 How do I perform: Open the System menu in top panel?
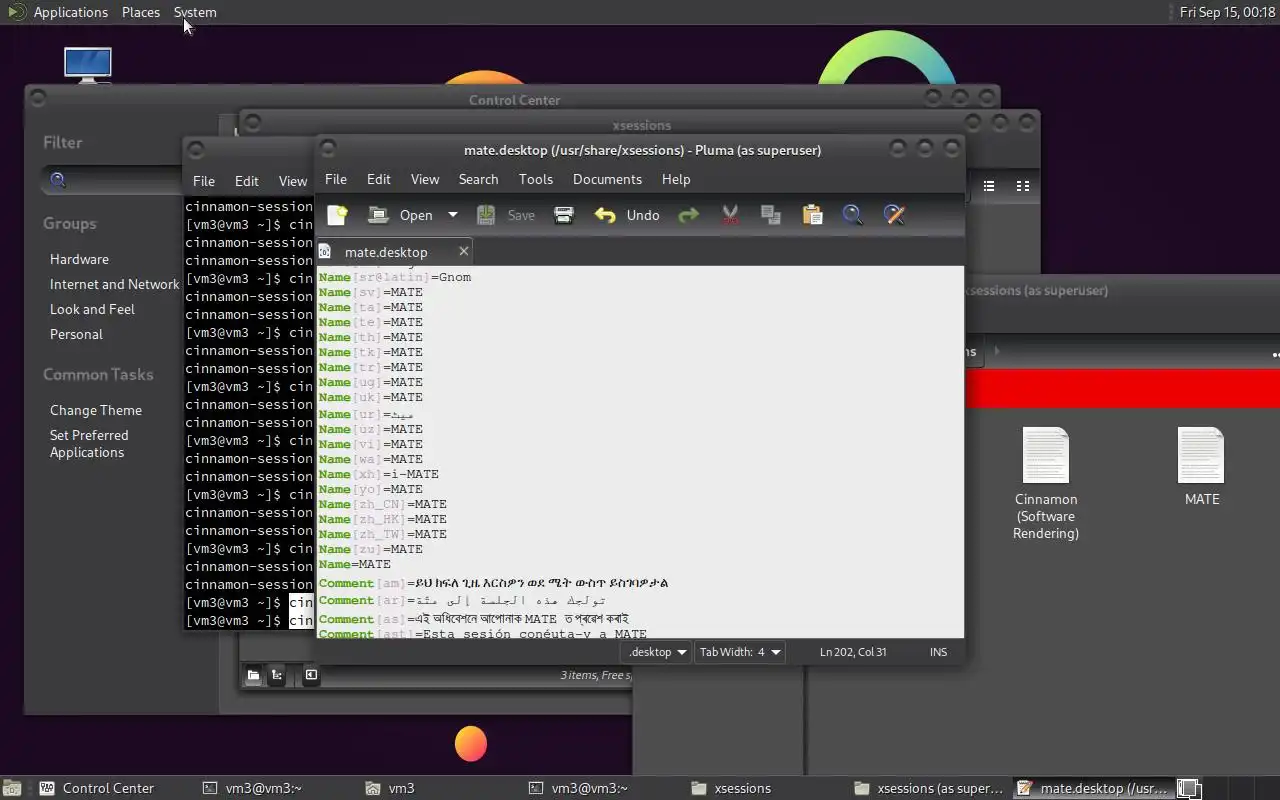[x=195, y=12]
